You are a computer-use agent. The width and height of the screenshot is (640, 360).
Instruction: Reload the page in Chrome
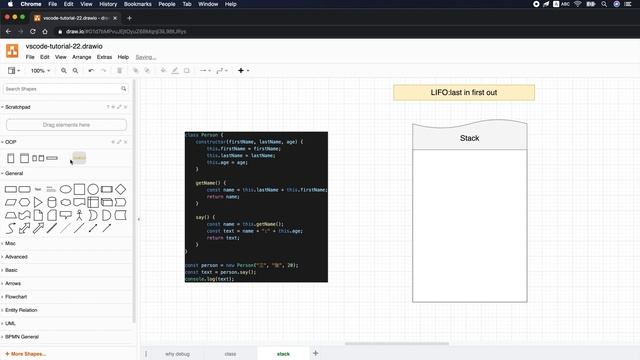[x=33, y=31]
